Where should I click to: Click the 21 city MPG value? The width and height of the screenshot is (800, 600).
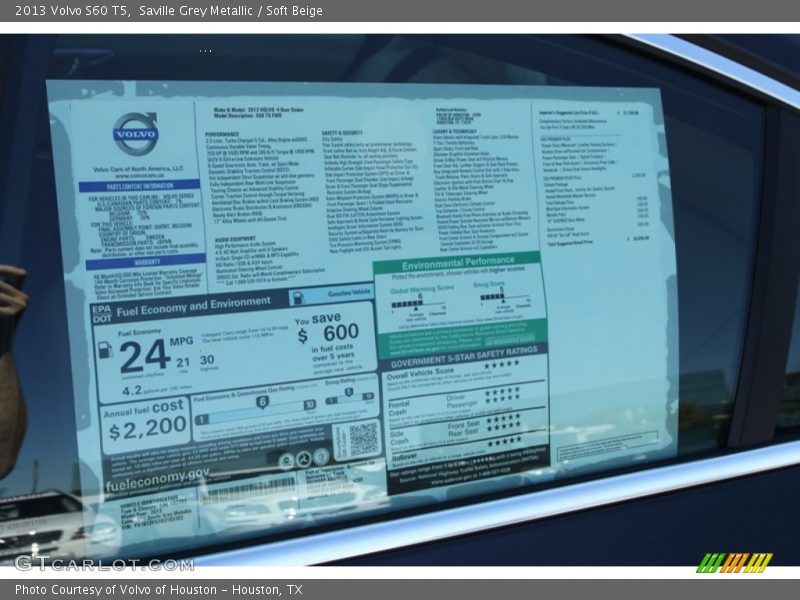183,362
